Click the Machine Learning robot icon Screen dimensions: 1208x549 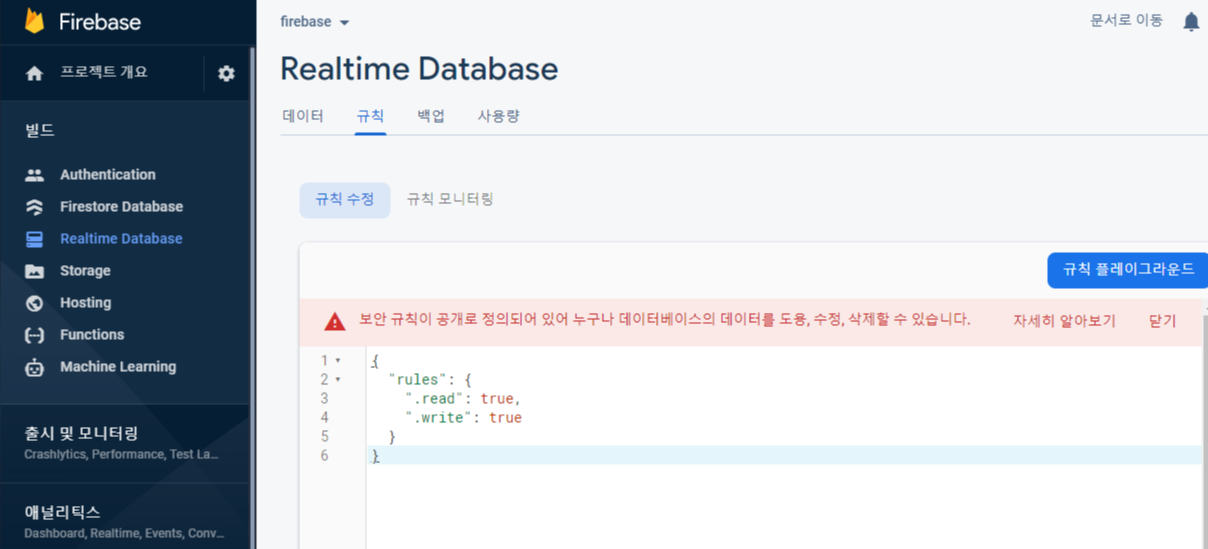(x=35, y=367)
